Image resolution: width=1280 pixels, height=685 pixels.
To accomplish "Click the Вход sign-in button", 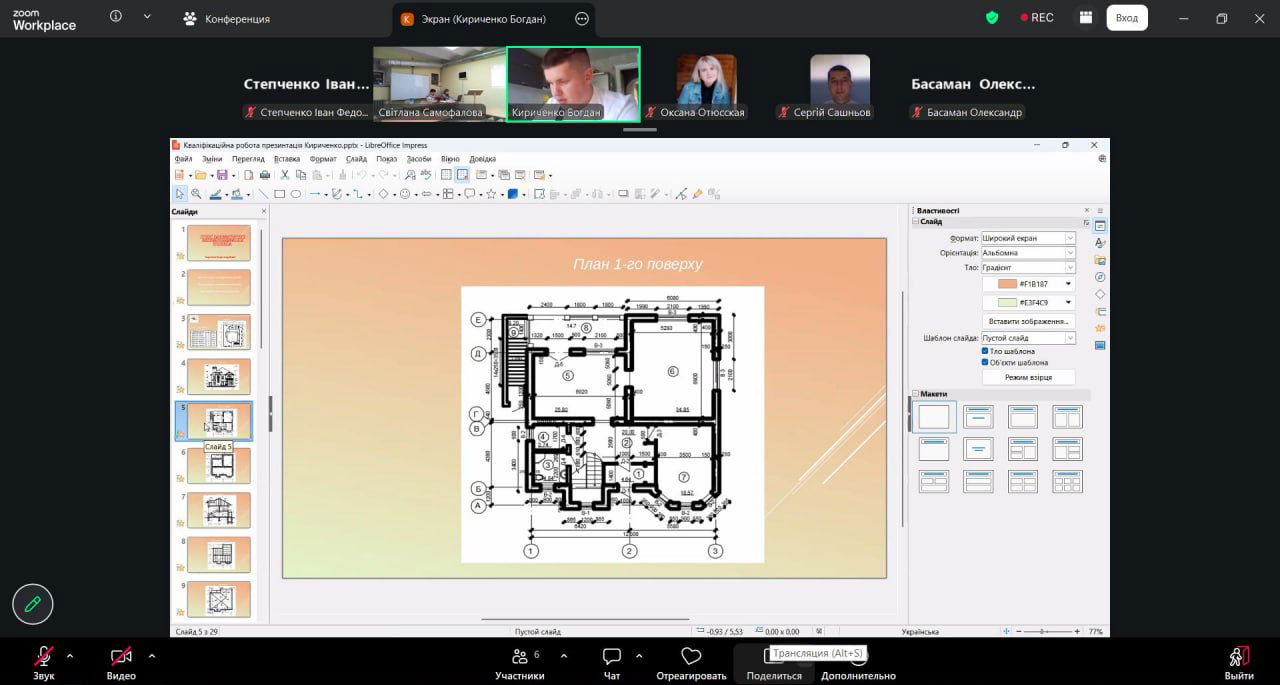I will tap(1127, 18).
